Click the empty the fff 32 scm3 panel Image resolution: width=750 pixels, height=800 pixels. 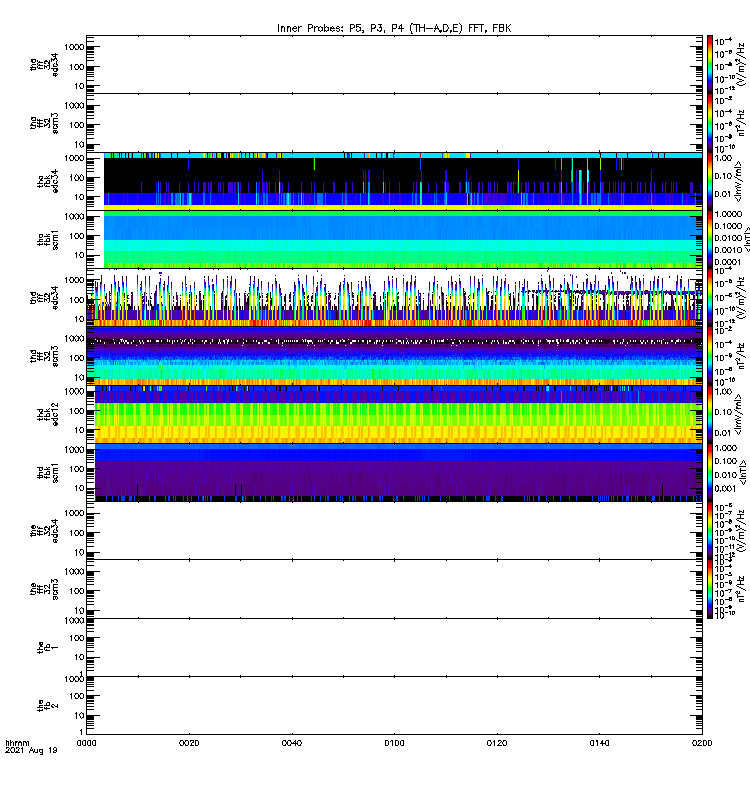click(x=394, y=589)
